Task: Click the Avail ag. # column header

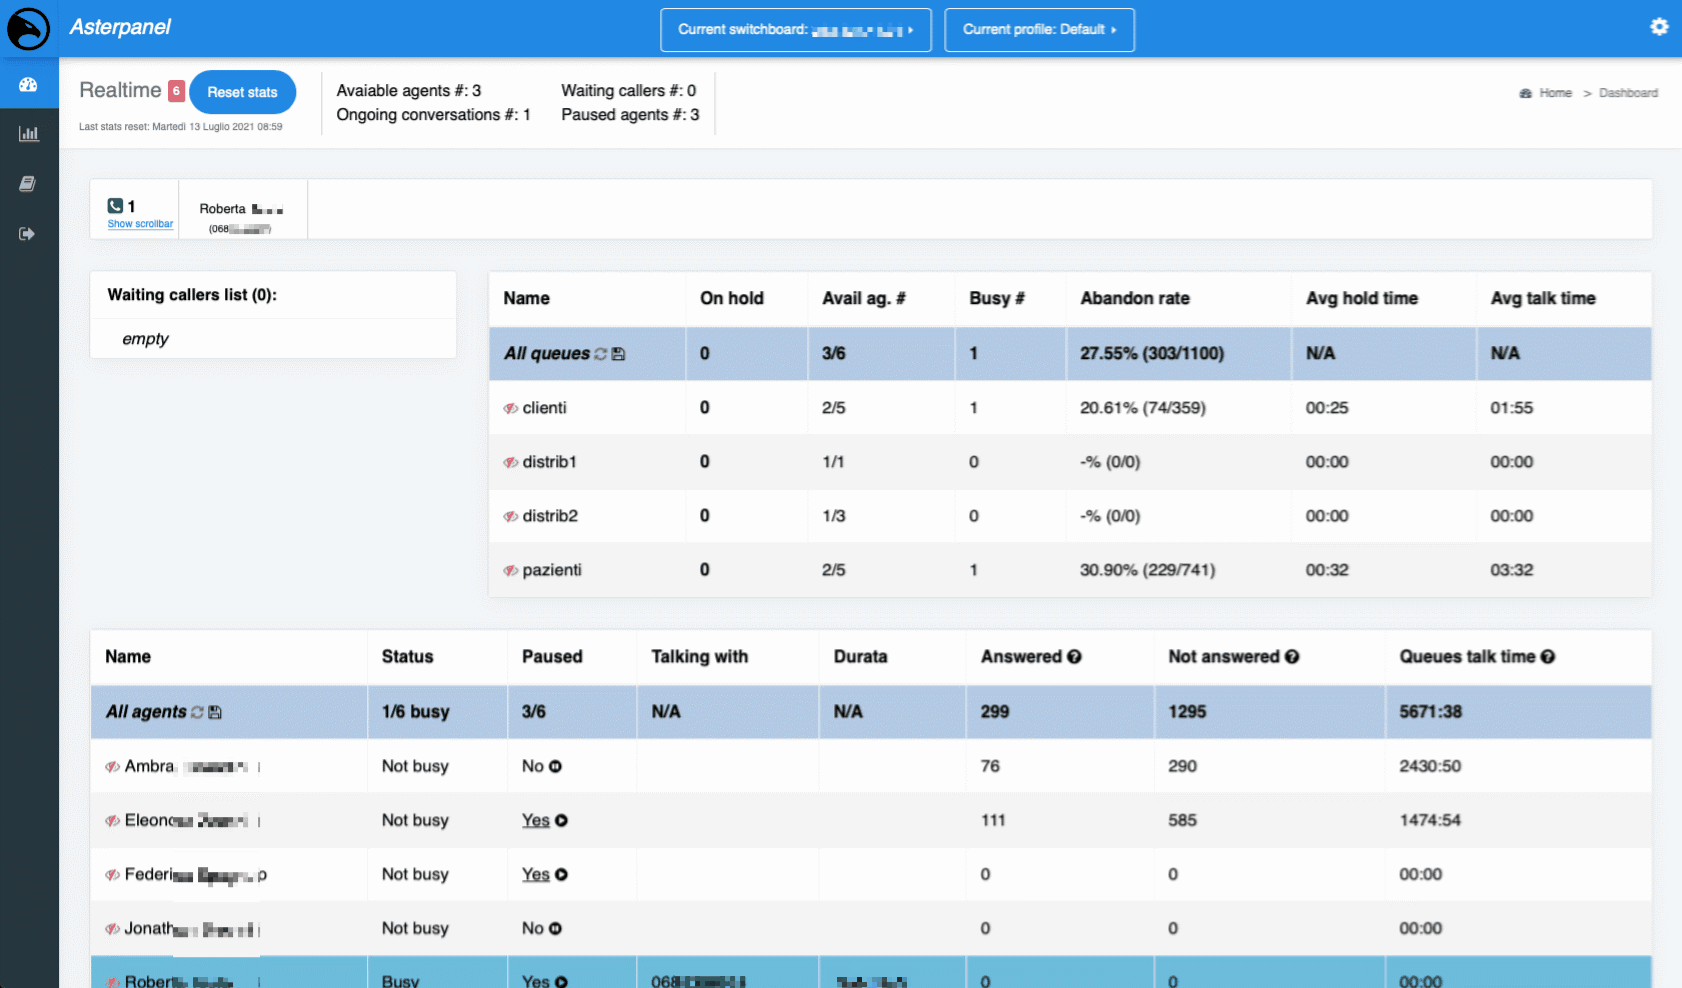Action: click(x=864, y=298)
